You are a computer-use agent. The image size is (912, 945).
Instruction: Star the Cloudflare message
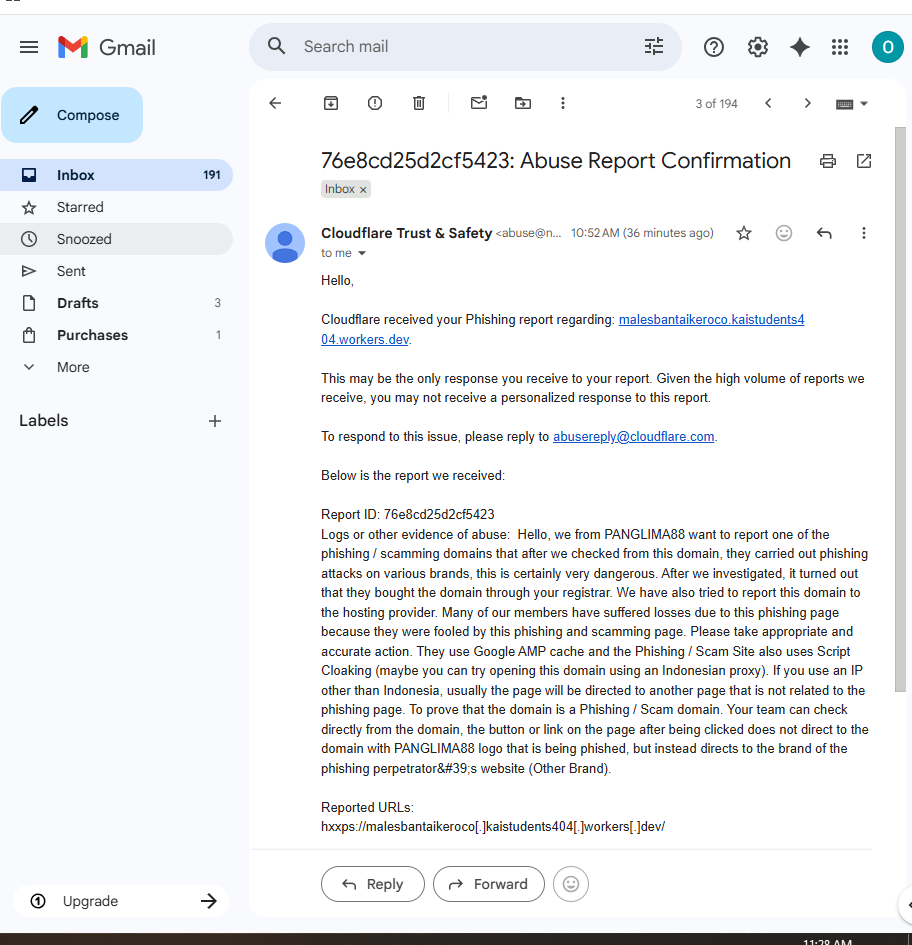744,233
